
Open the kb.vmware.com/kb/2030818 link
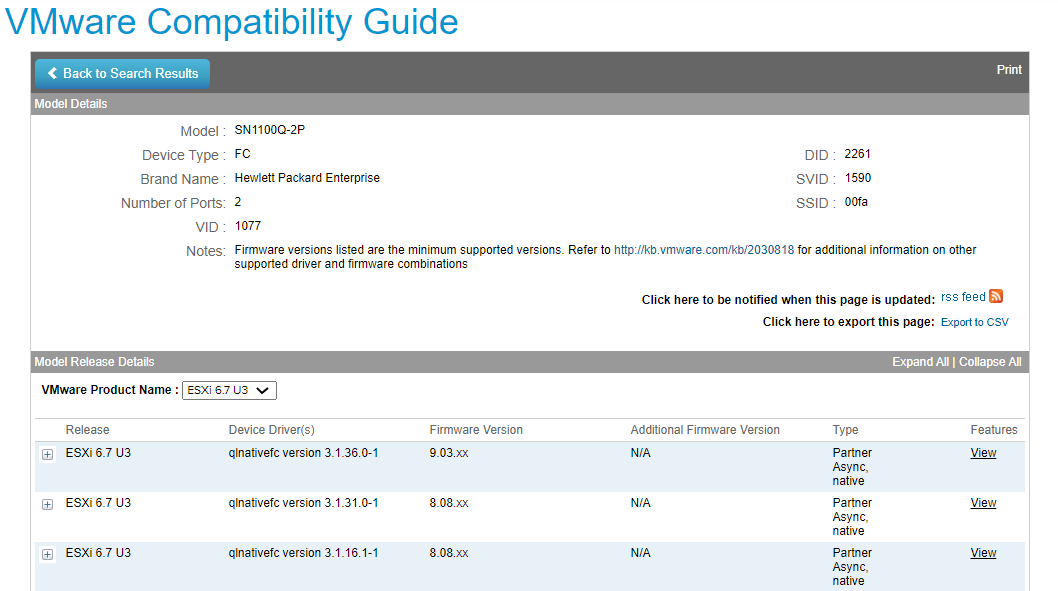704,250
